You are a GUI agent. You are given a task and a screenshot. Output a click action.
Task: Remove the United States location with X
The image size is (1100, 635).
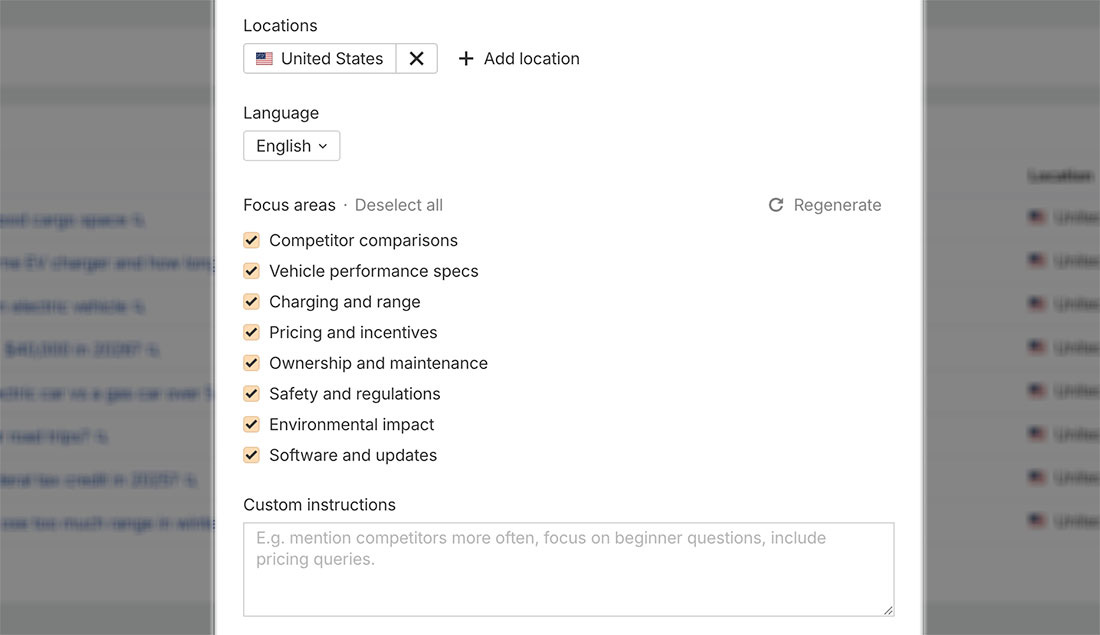[x=416, y=59]
